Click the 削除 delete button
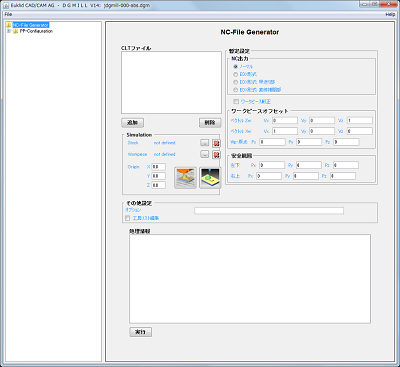Image resolution: width=400 pixels, height=367 pixels. 210,123
